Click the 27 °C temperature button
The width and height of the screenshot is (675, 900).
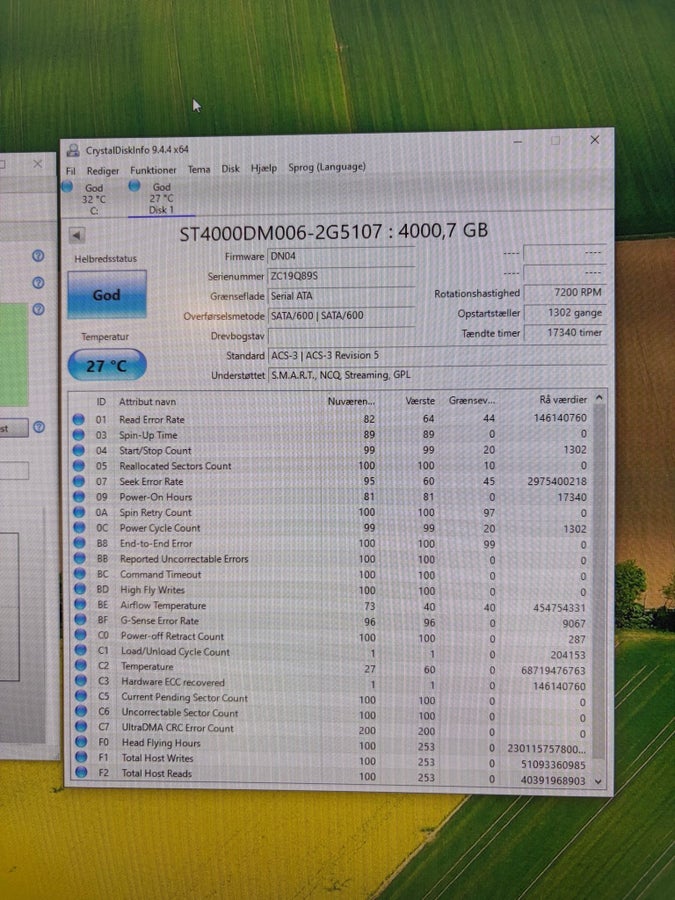107,365
